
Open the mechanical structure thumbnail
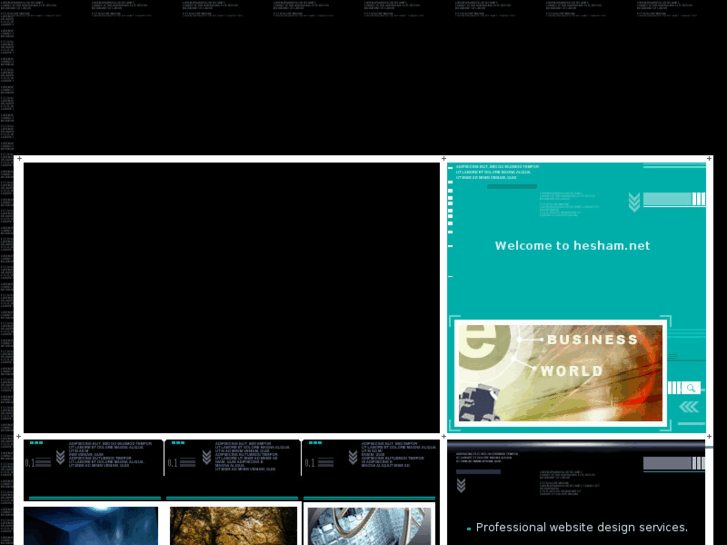[369, 526]
